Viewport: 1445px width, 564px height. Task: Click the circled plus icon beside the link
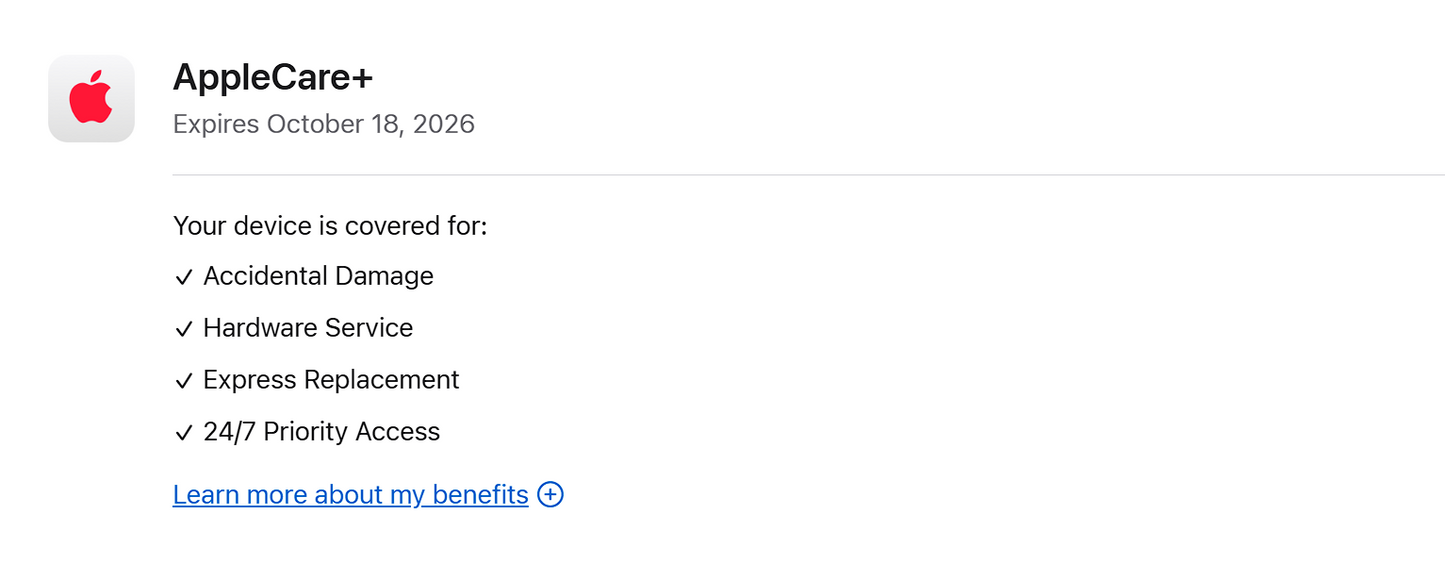[x=550, y=494]
